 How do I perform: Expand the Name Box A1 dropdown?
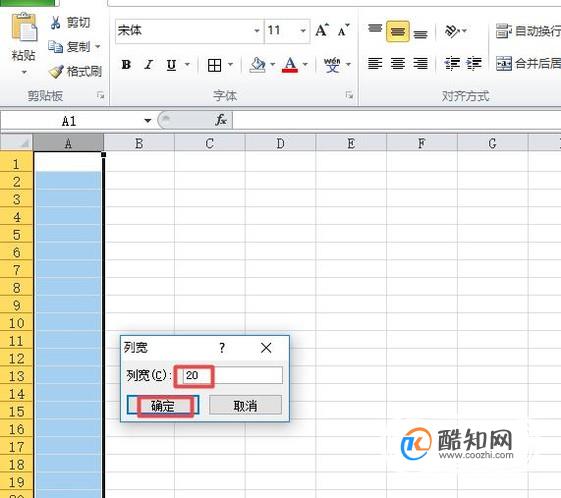[147, 121]
